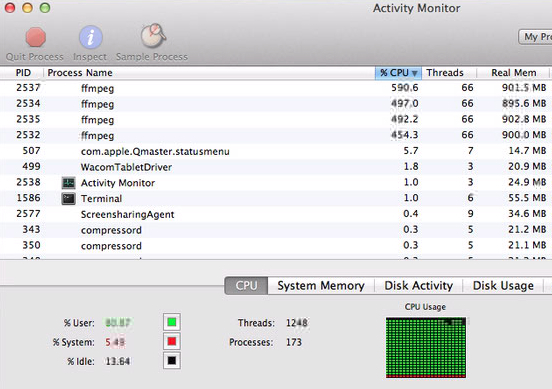Click the red % System color swatch
The width and height of the screenshot is (552, 389).
[172, 341]
